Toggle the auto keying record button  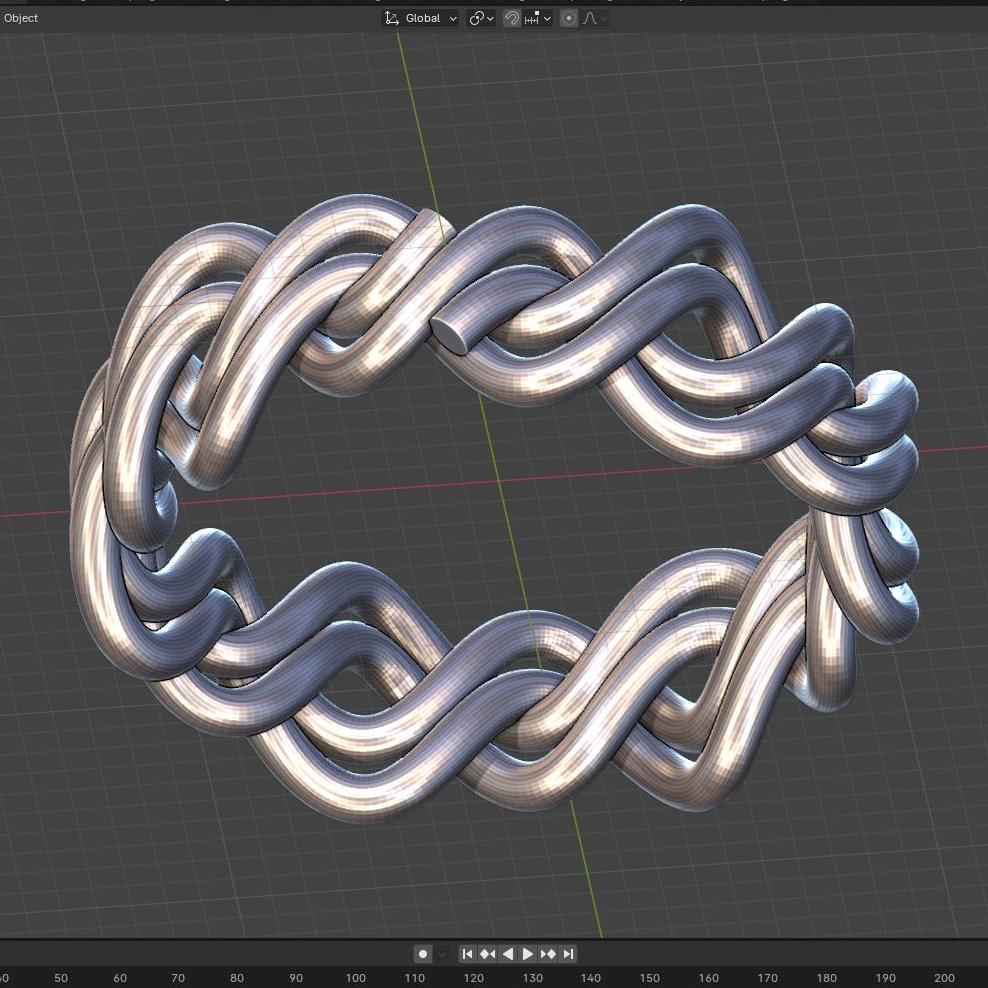tap(423, 954)
